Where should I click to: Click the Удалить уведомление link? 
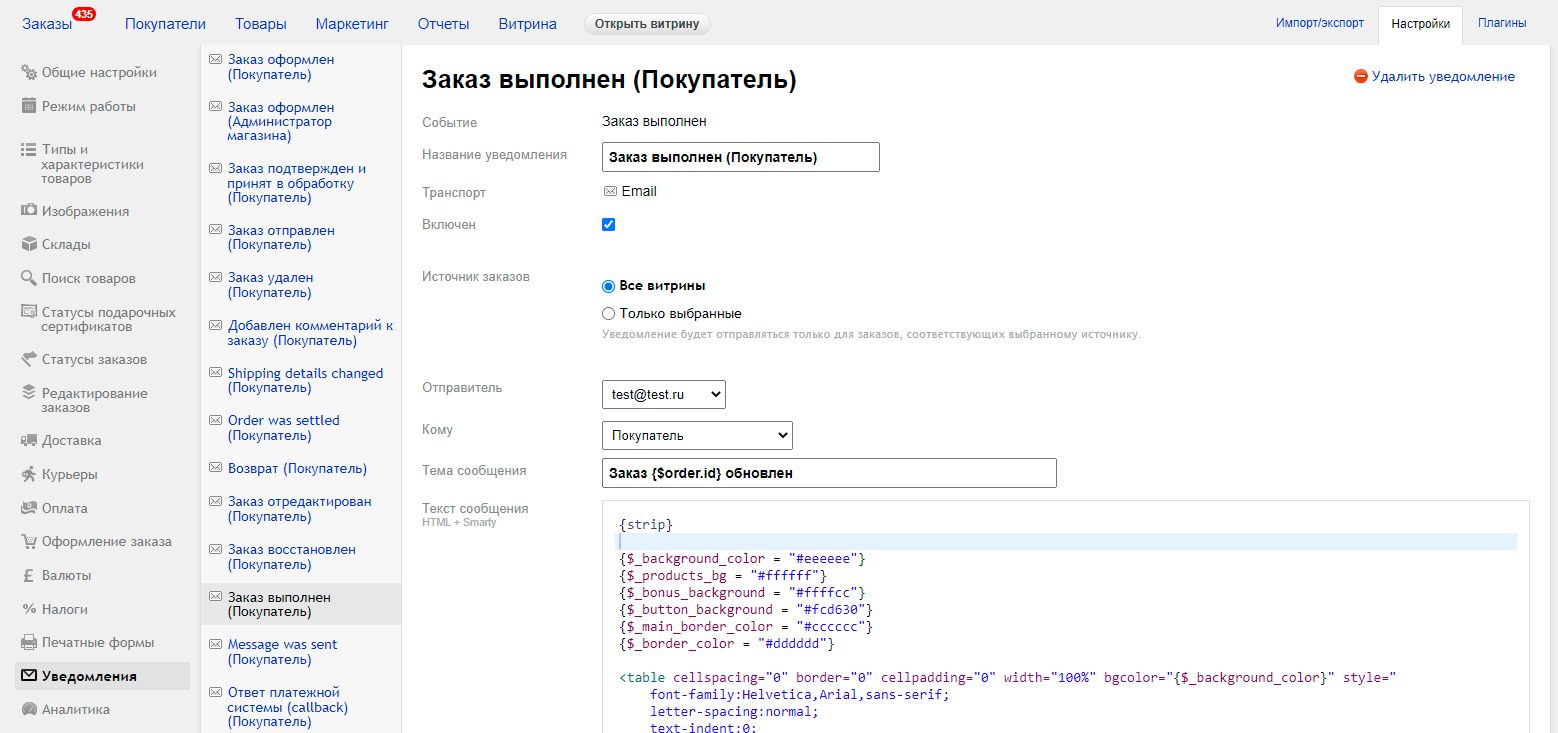[x=1443, y=76]
